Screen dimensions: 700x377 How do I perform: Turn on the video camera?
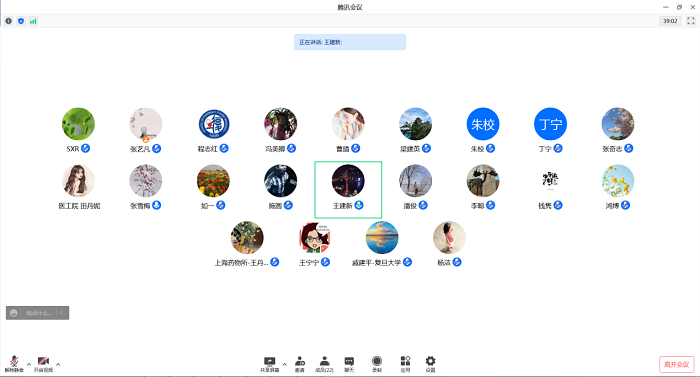pos(43,364)
